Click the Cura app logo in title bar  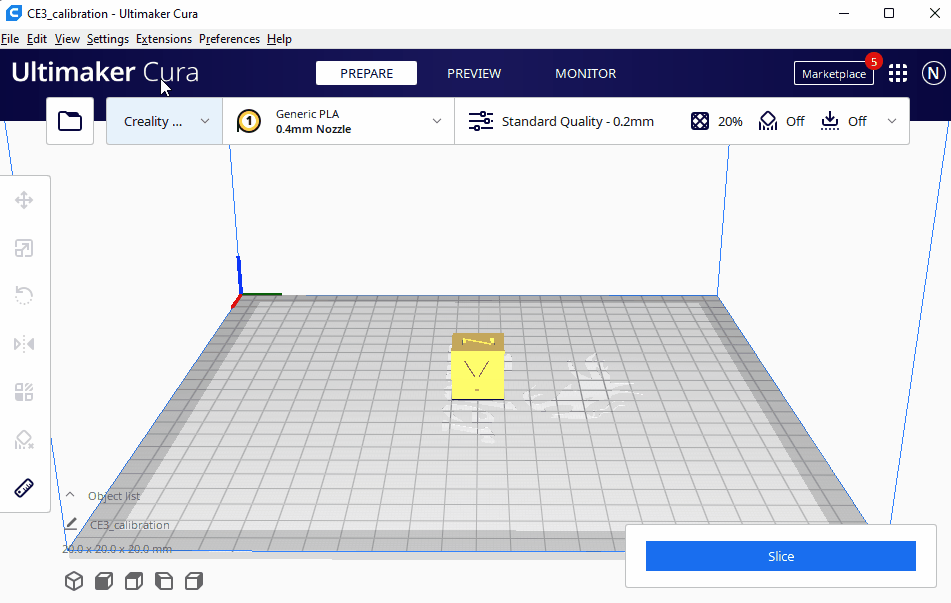point(13,13)
